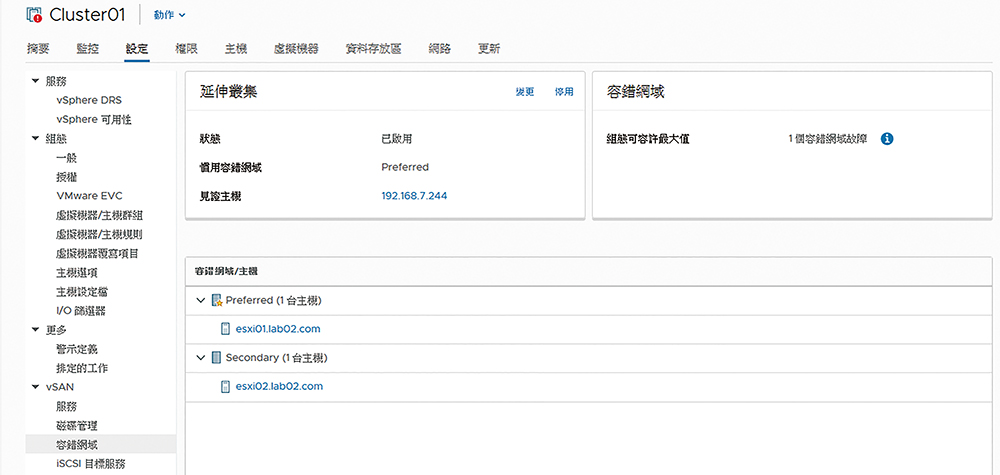Viewport: 1000px width, 475px height.
Task: Click the info icon beside 組態可容許最大值
Action: pos(886,139)
